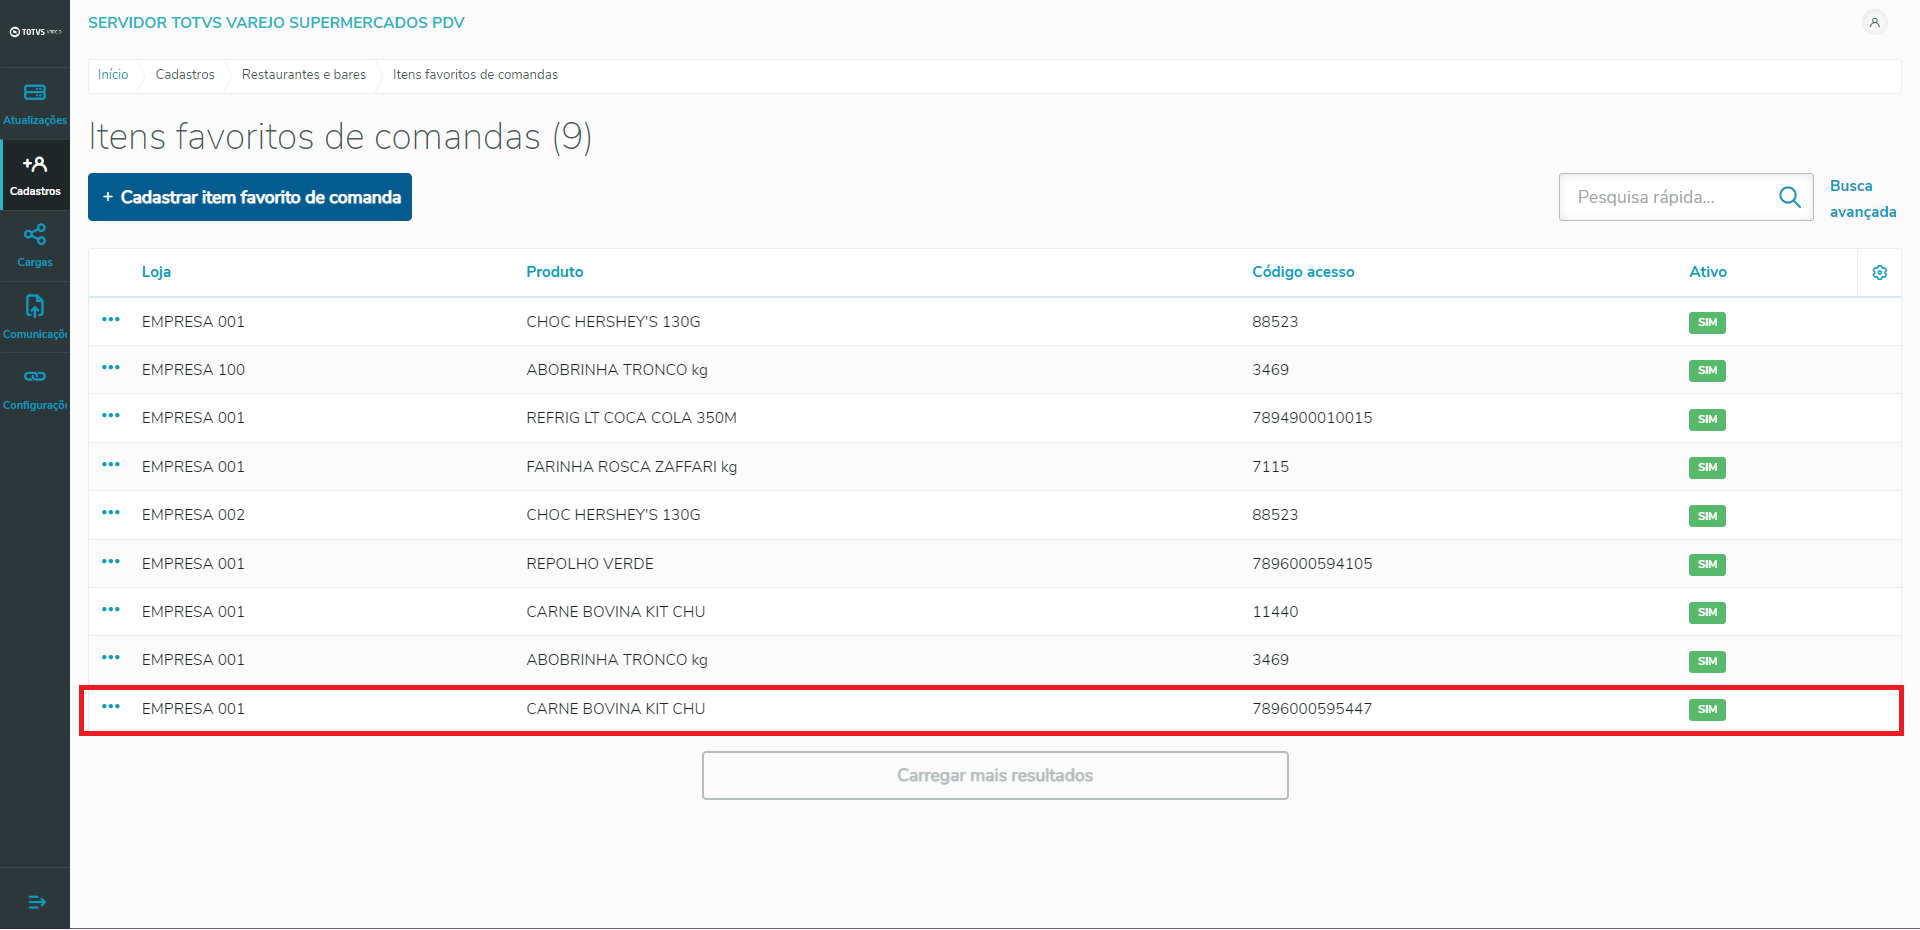Select EMPRESA 002 store cell
Screen dimensions: 1920x930
click(x=193, y=515)
